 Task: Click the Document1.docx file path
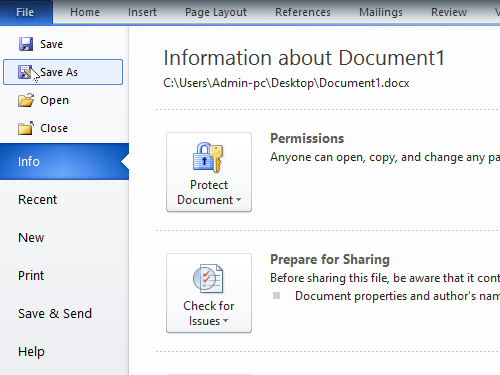[286, 83]
